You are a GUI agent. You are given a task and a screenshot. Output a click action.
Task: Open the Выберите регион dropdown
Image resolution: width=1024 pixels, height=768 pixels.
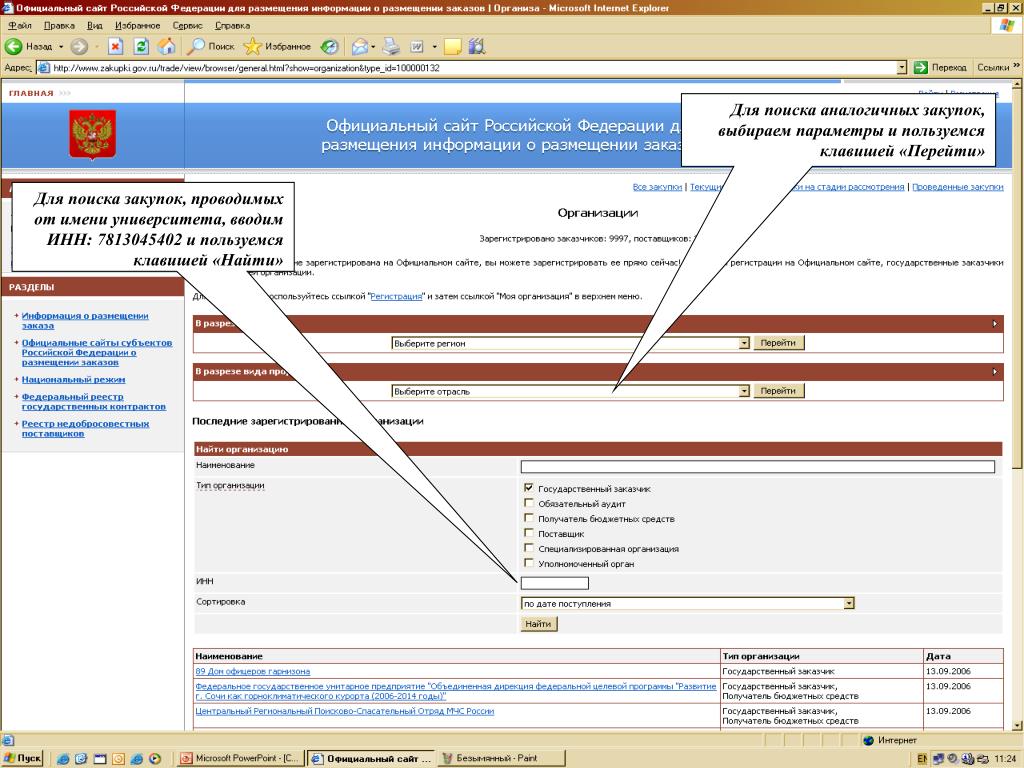pyautogui.click(x=570, y=343)
